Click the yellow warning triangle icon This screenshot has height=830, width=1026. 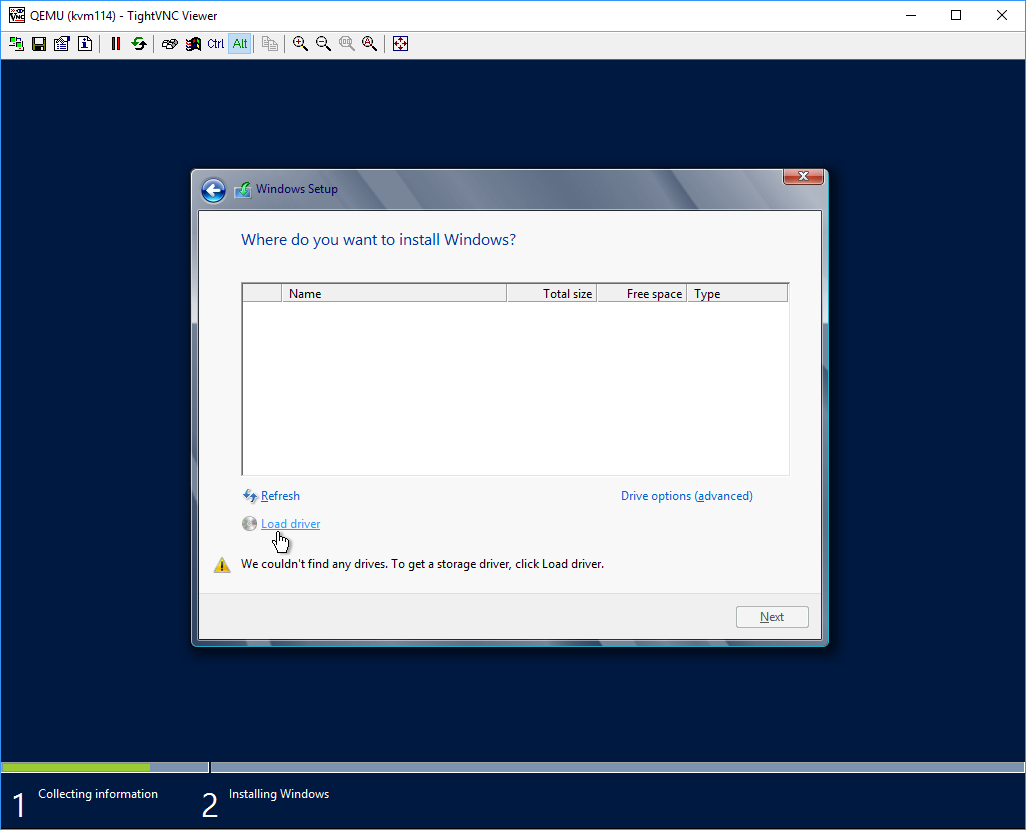(x=222, y=565)
